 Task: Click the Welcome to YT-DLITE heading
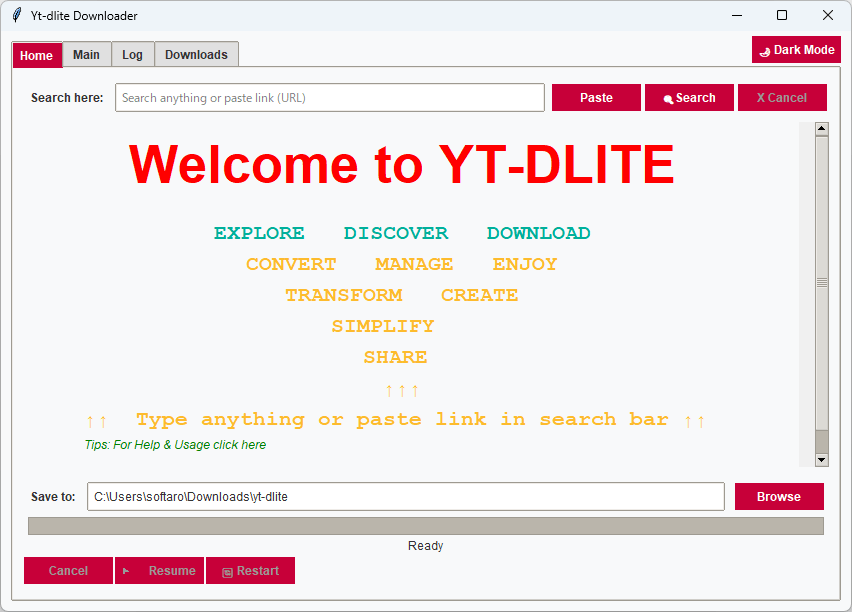402,164
